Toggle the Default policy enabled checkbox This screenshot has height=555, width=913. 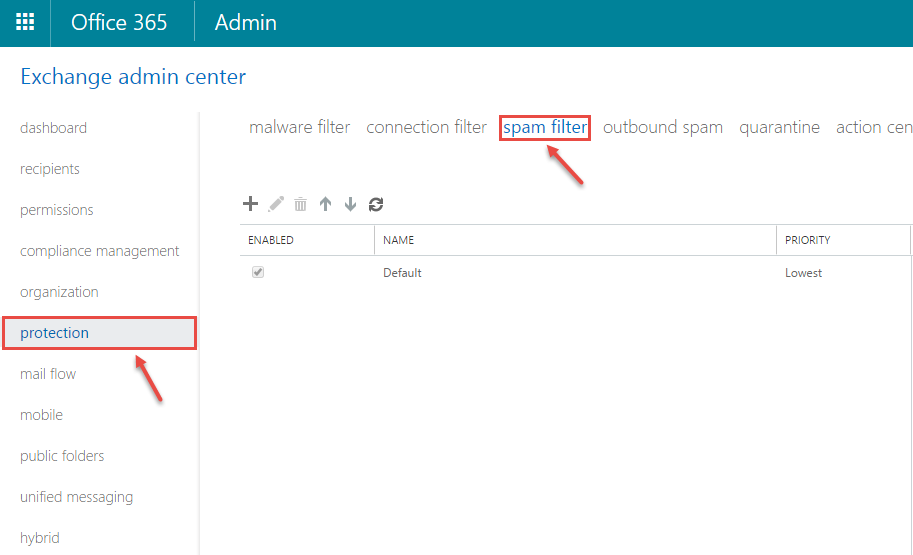[258, 272]
